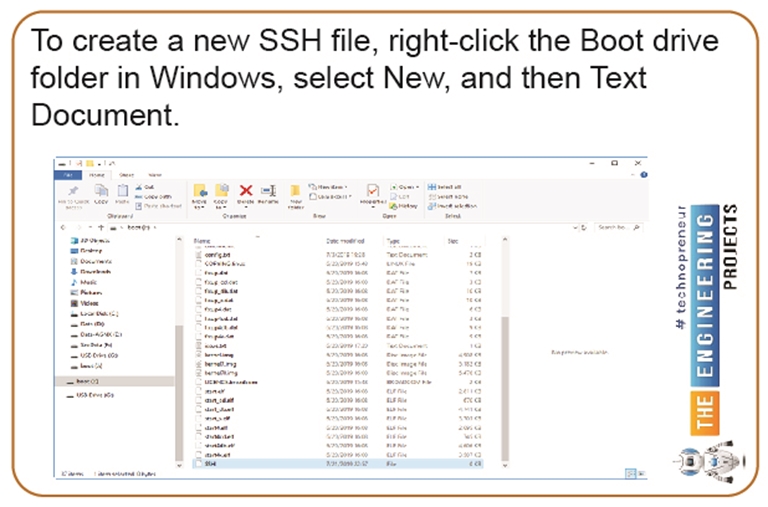The height and width of the screenshot is (507, 768).
Task: Click the Delete icon in the ribbon
Action: tap(245, 192)
